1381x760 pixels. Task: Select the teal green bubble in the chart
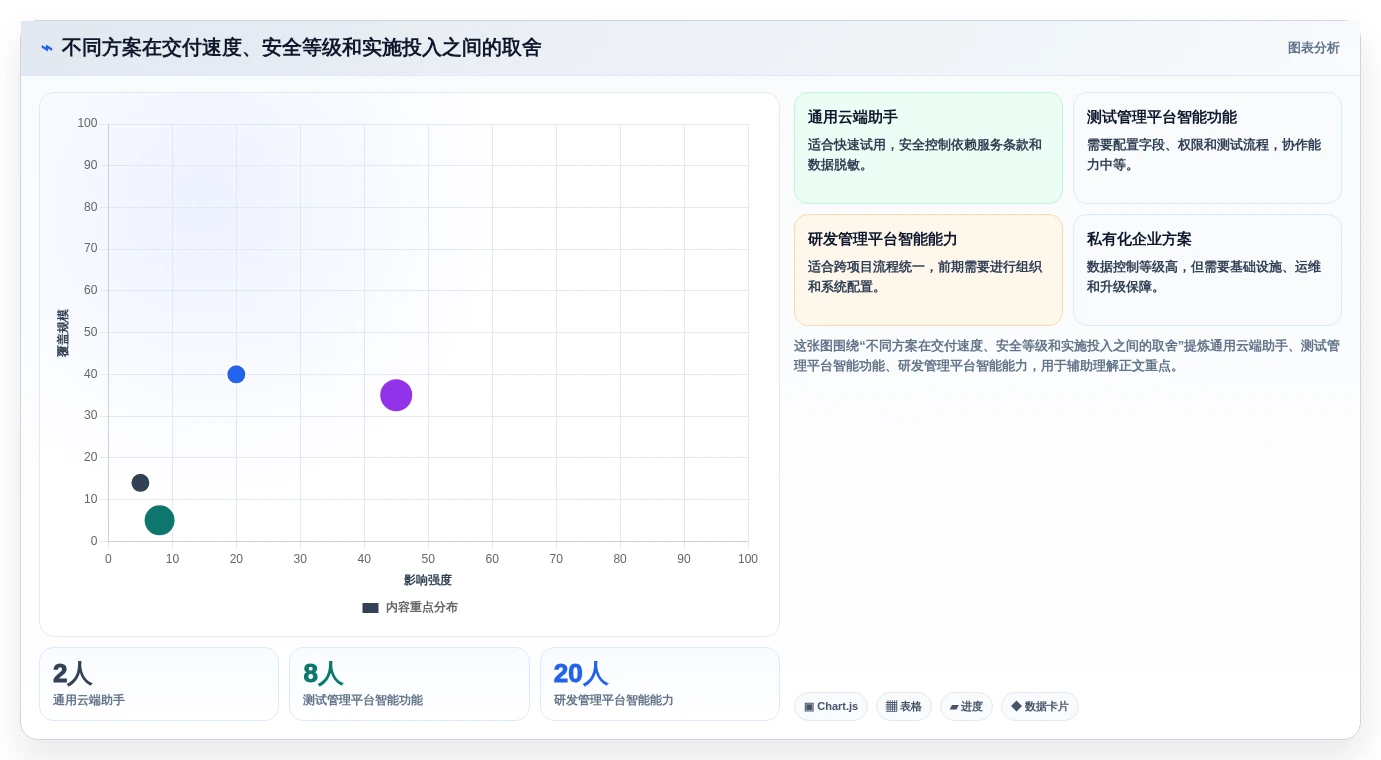pyautogui.click(x=159, y=520)
